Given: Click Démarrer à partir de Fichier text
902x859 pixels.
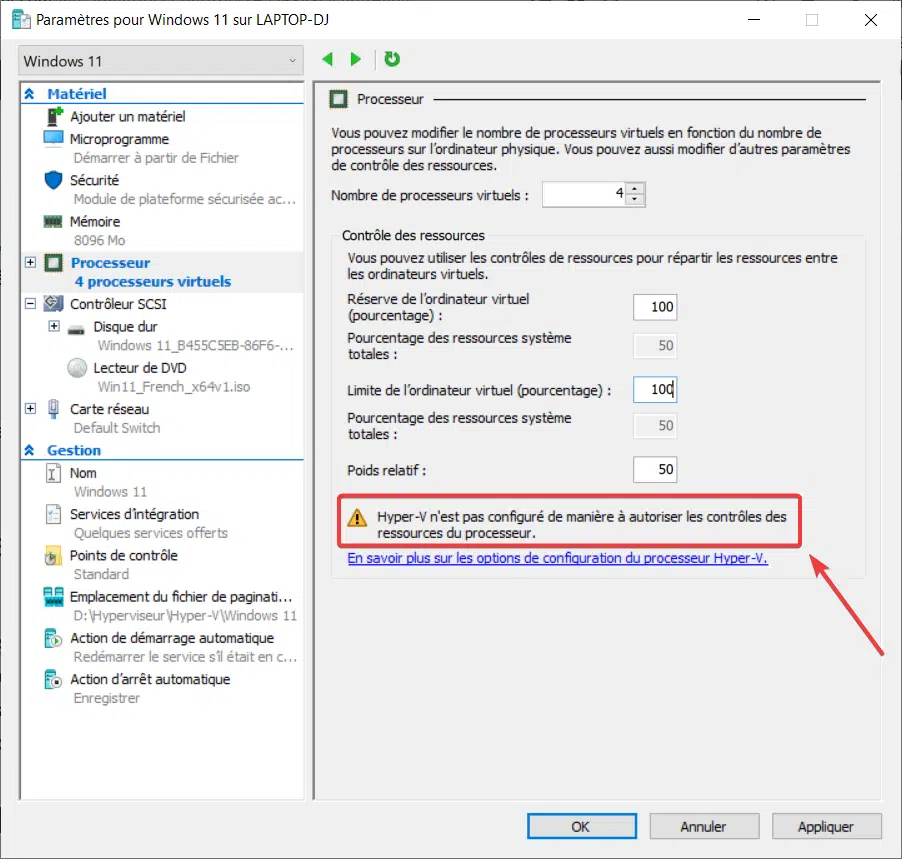Looking at the screenshot, I should [x=156, y=158].
